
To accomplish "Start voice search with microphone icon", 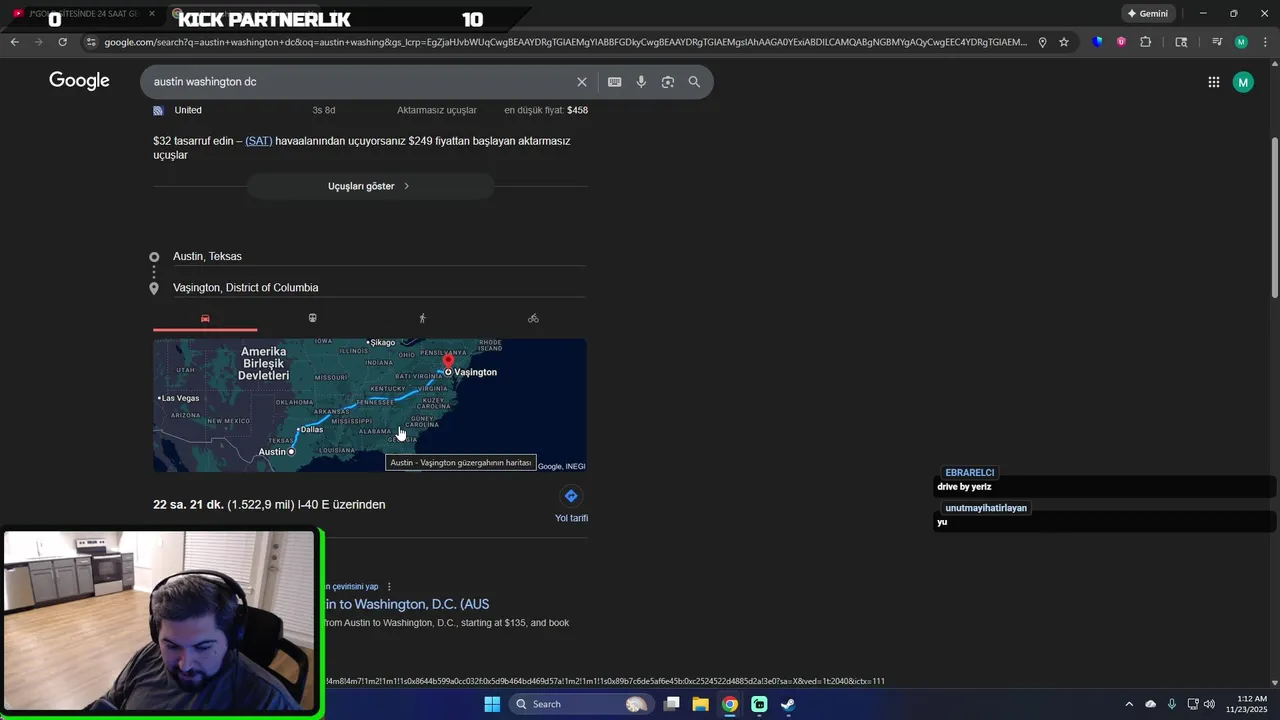I will point(641,82).
